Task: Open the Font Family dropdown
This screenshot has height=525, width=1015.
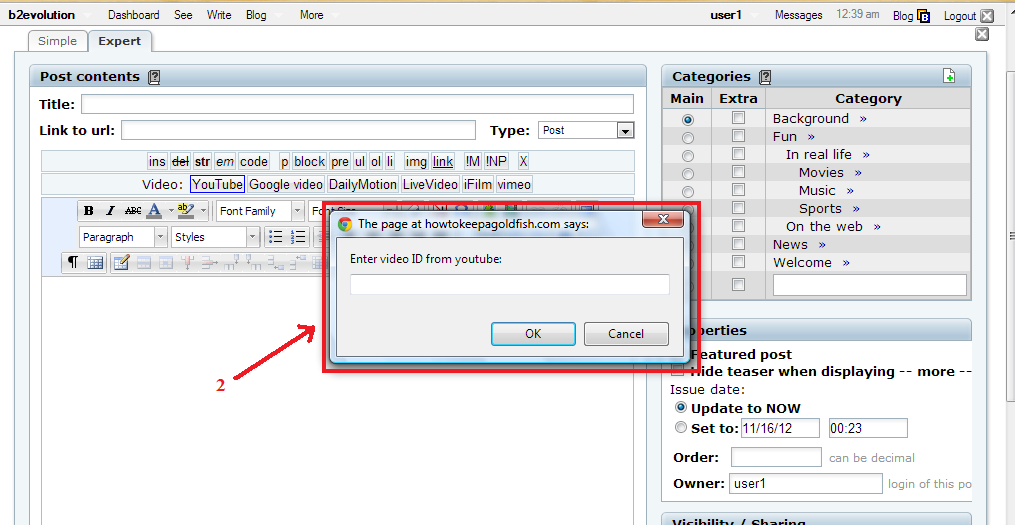Action: tap(260, 210)
